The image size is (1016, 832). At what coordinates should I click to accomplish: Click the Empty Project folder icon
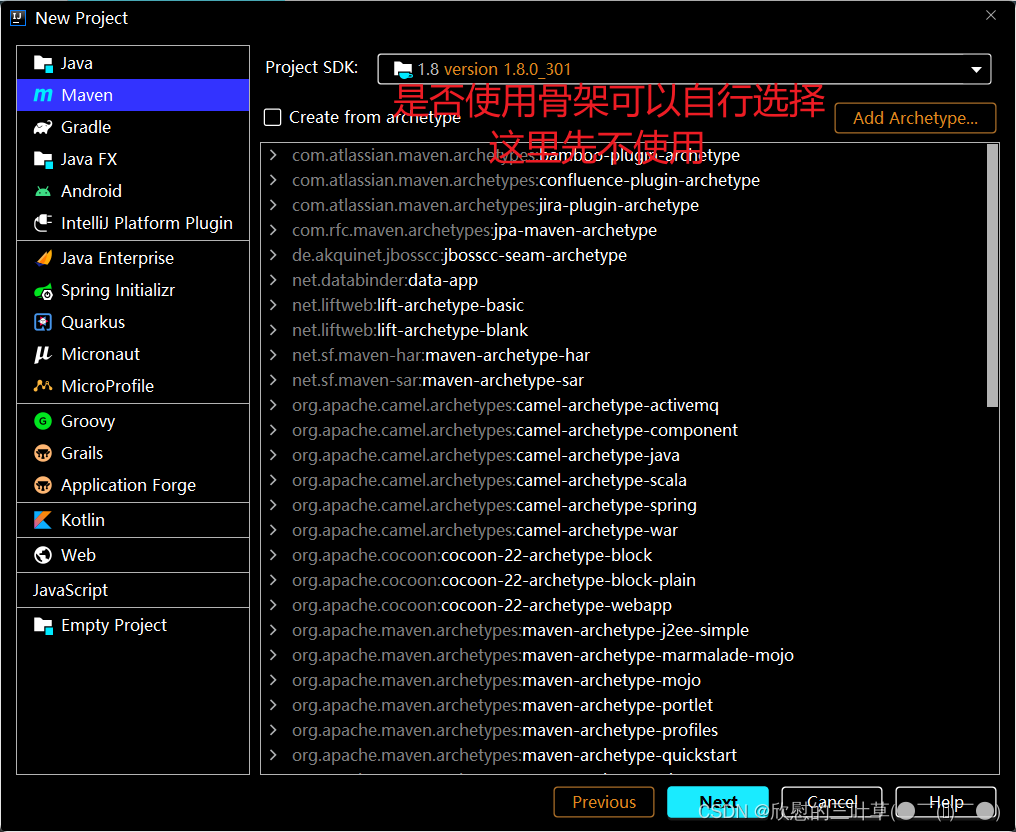(43, 625)
